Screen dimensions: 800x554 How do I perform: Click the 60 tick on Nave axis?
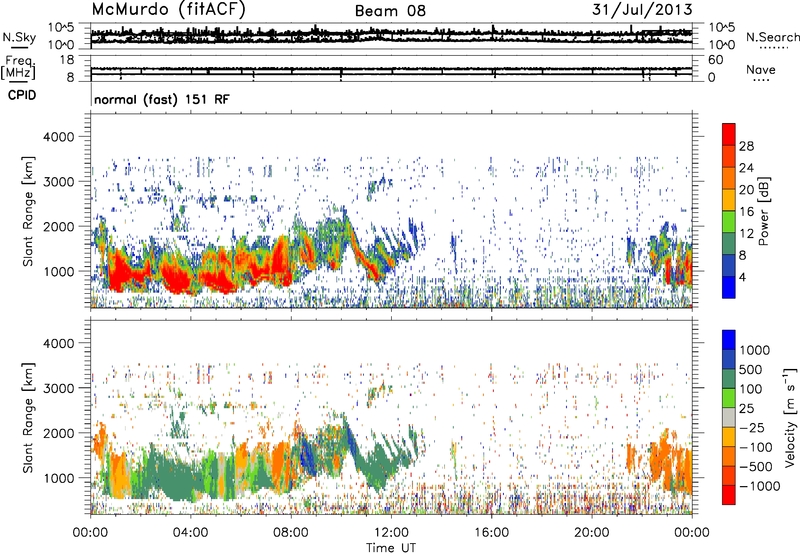tap(716, 60)
